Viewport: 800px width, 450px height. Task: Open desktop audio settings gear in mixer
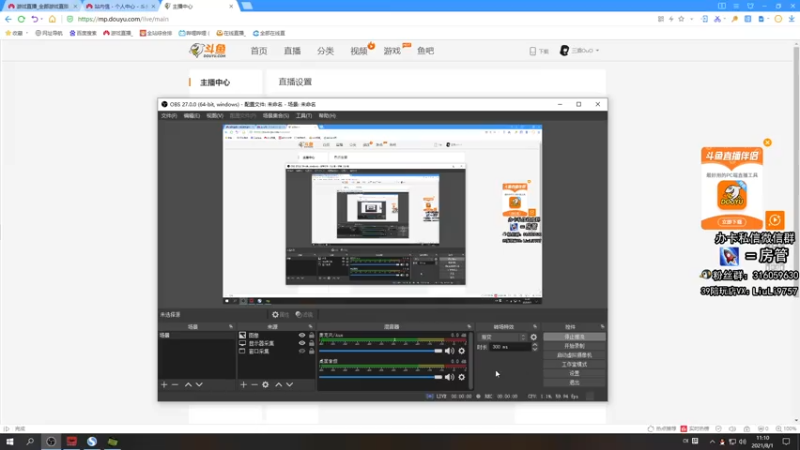click(x=462, y=378)
